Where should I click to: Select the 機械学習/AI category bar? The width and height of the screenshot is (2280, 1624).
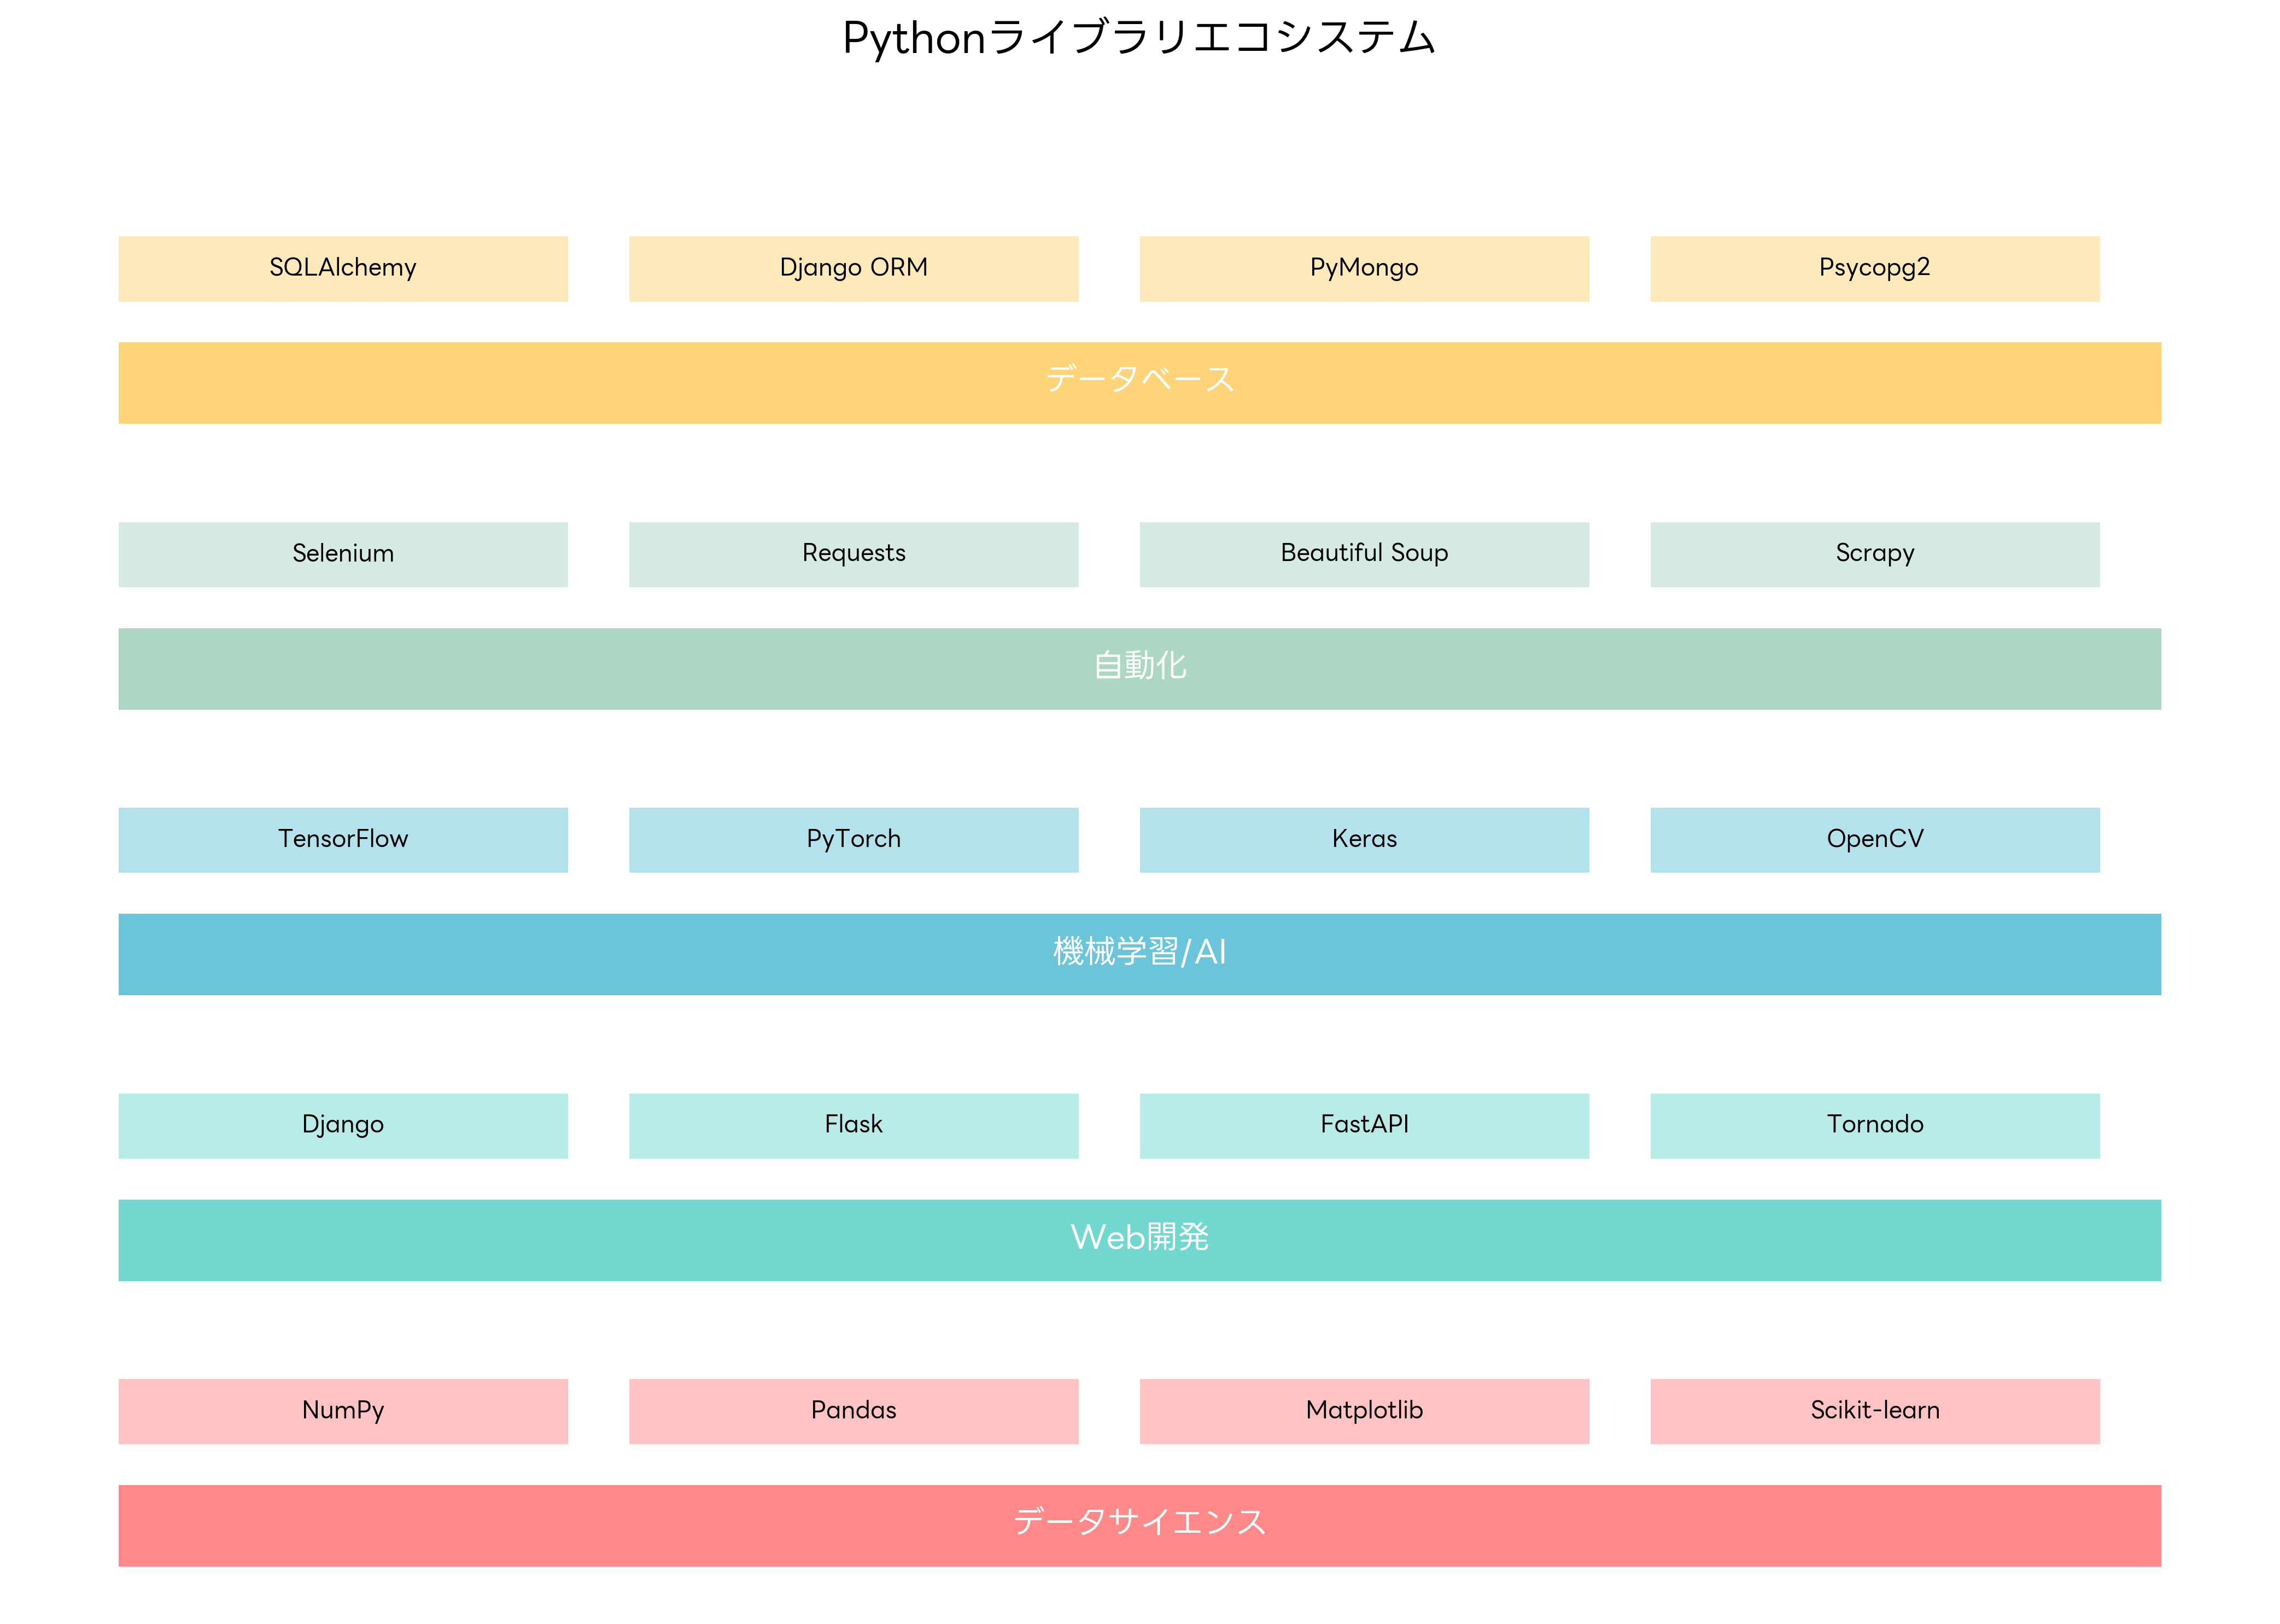click(1140, 954)
